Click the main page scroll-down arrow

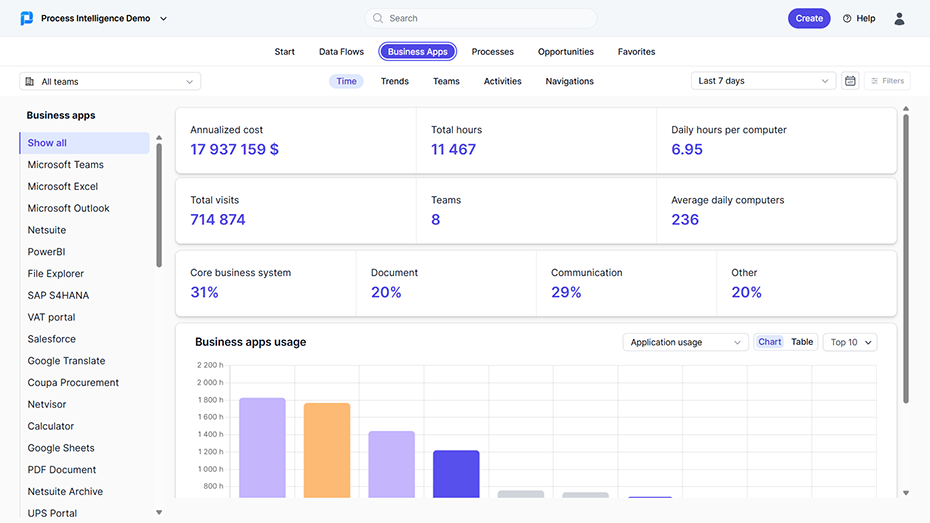coord(906,493)
